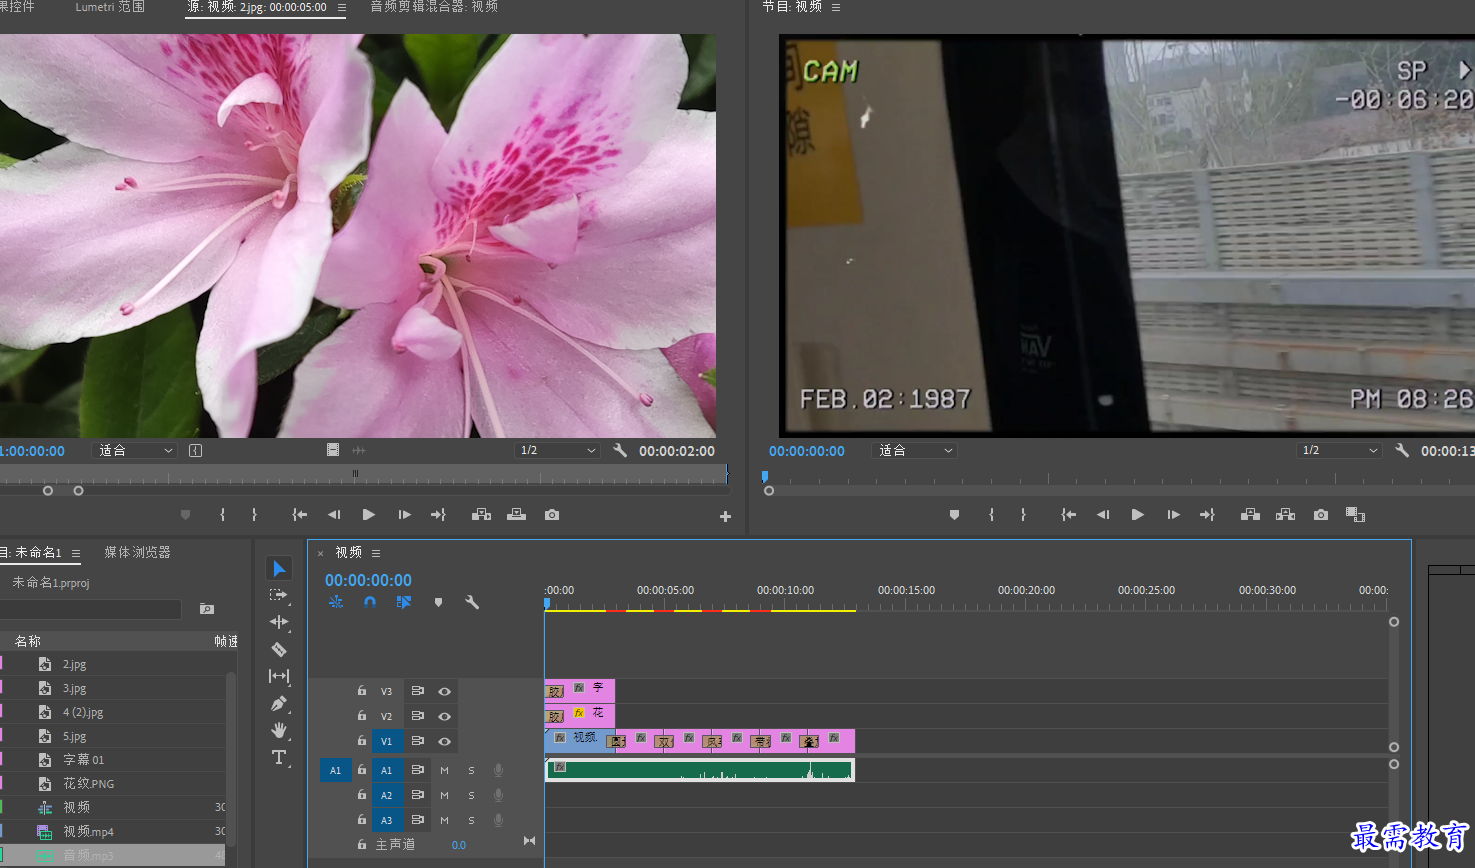Hide track V3 output eye

[444, 692]
